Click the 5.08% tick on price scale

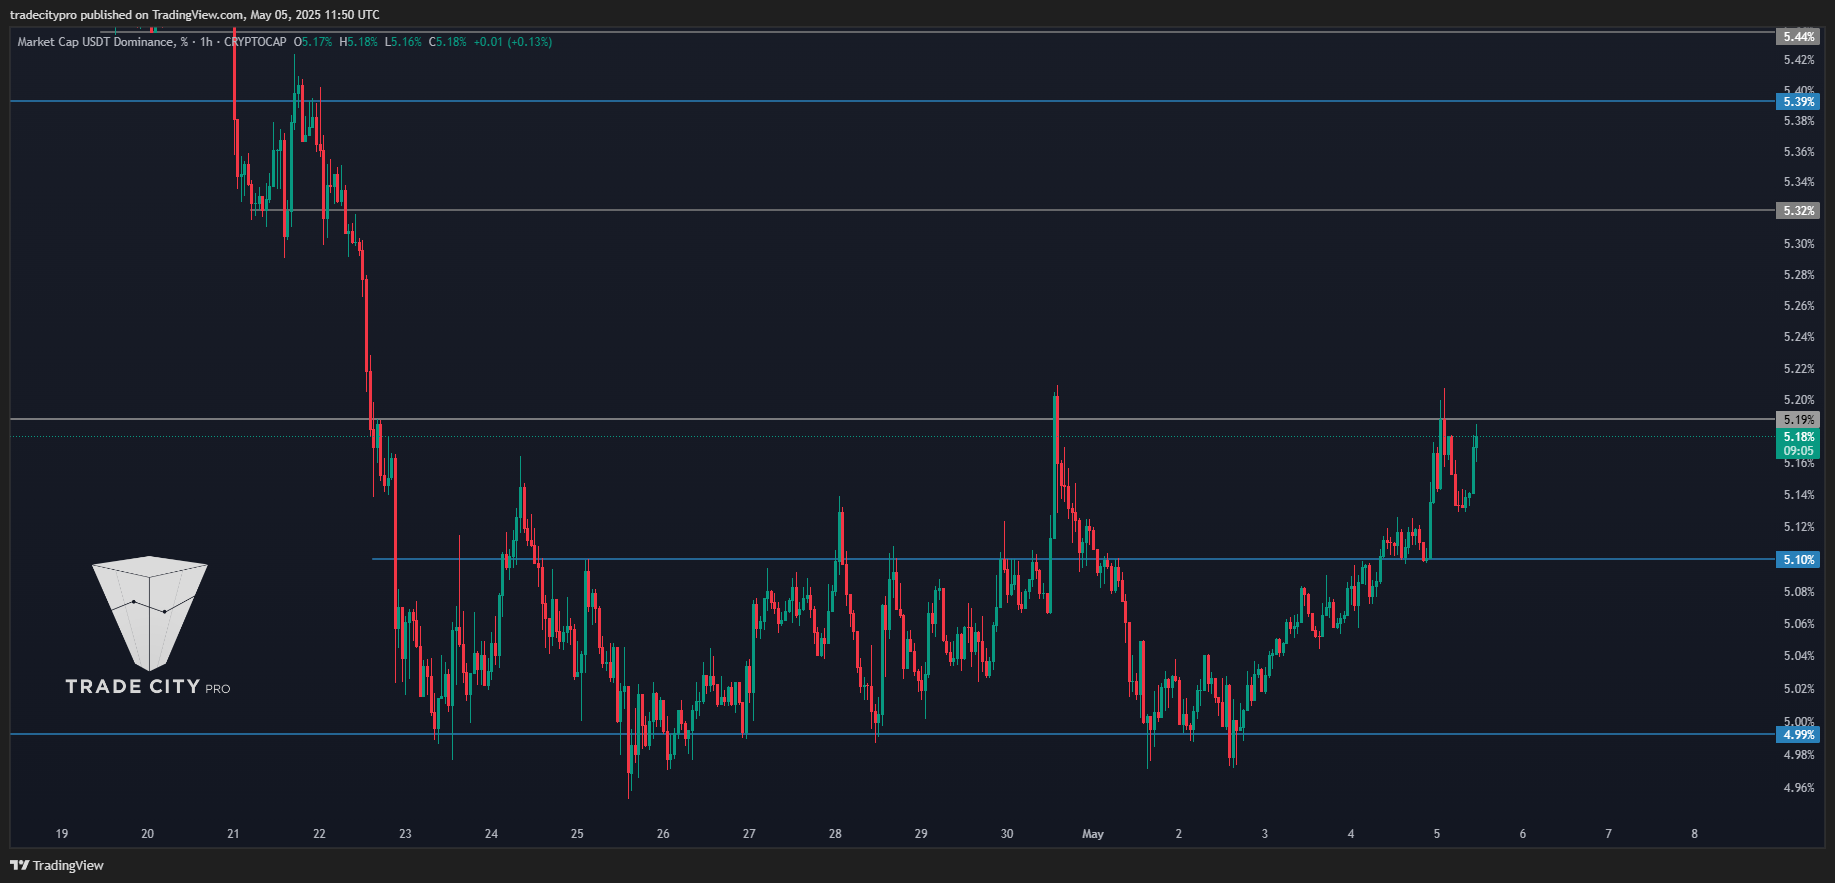coord(1798,592)
